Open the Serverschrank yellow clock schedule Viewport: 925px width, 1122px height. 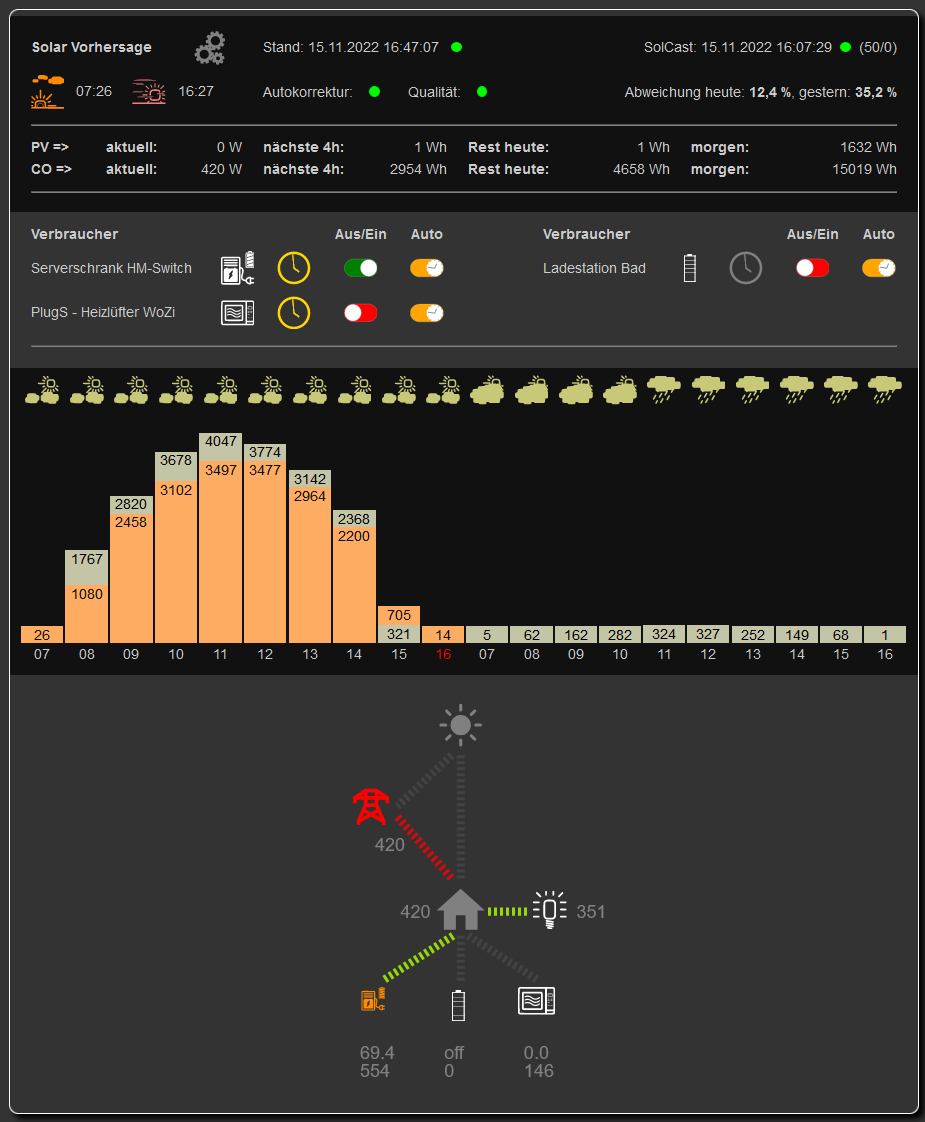pos(294,268)
